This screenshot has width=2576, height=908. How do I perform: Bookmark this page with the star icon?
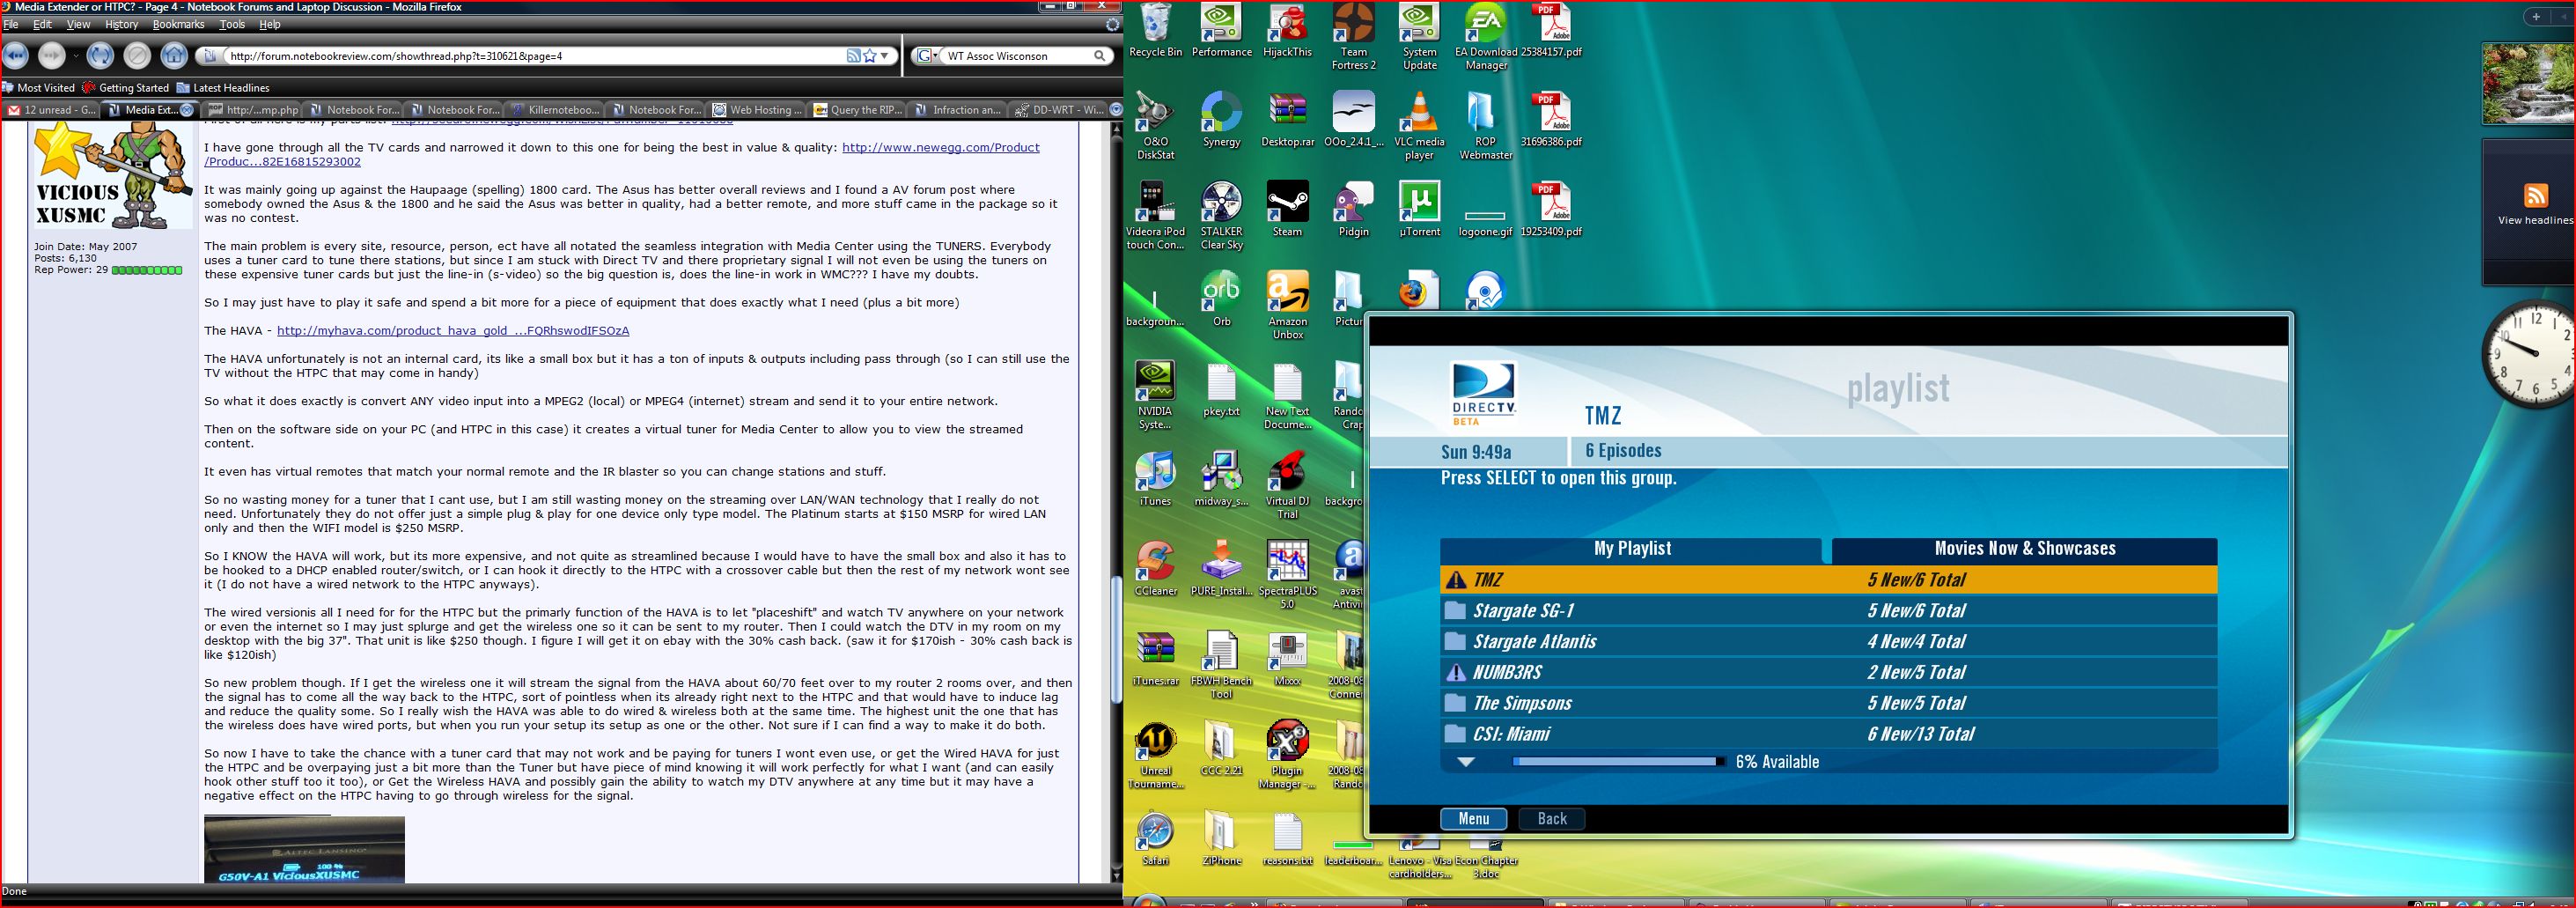(869, 56)
